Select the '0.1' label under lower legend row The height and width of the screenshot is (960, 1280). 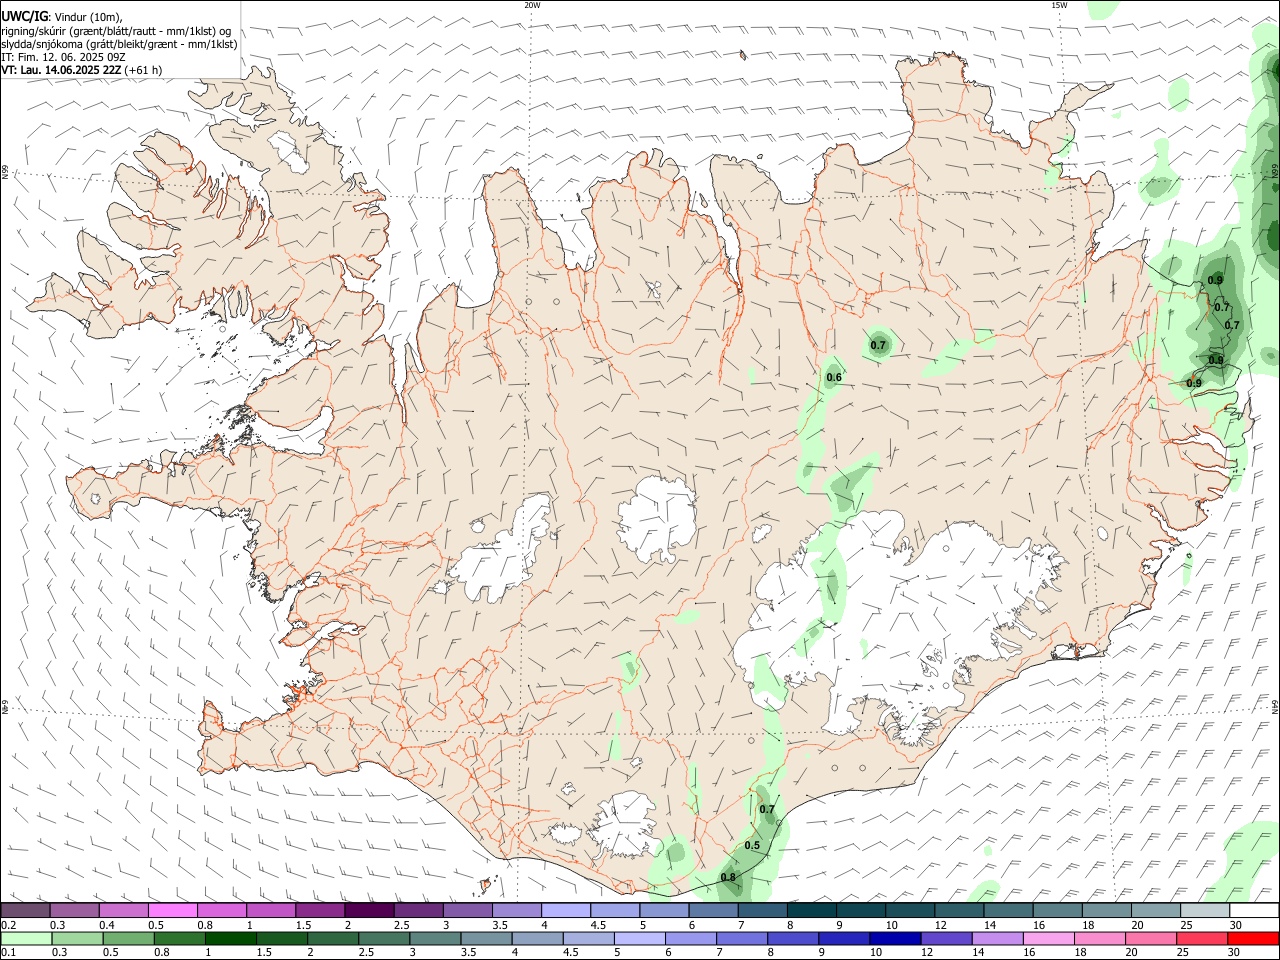[9, 953]
